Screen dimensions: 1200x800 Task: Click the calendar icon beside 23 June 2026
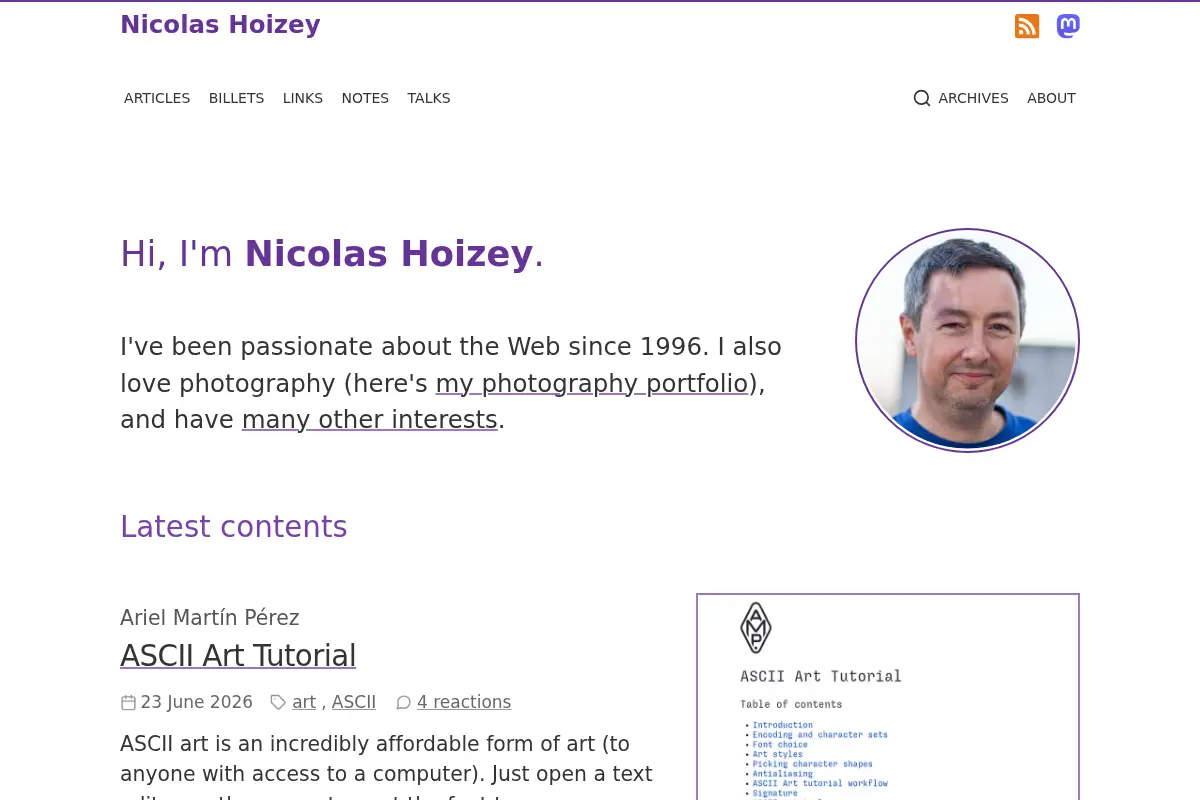(128, 703)
